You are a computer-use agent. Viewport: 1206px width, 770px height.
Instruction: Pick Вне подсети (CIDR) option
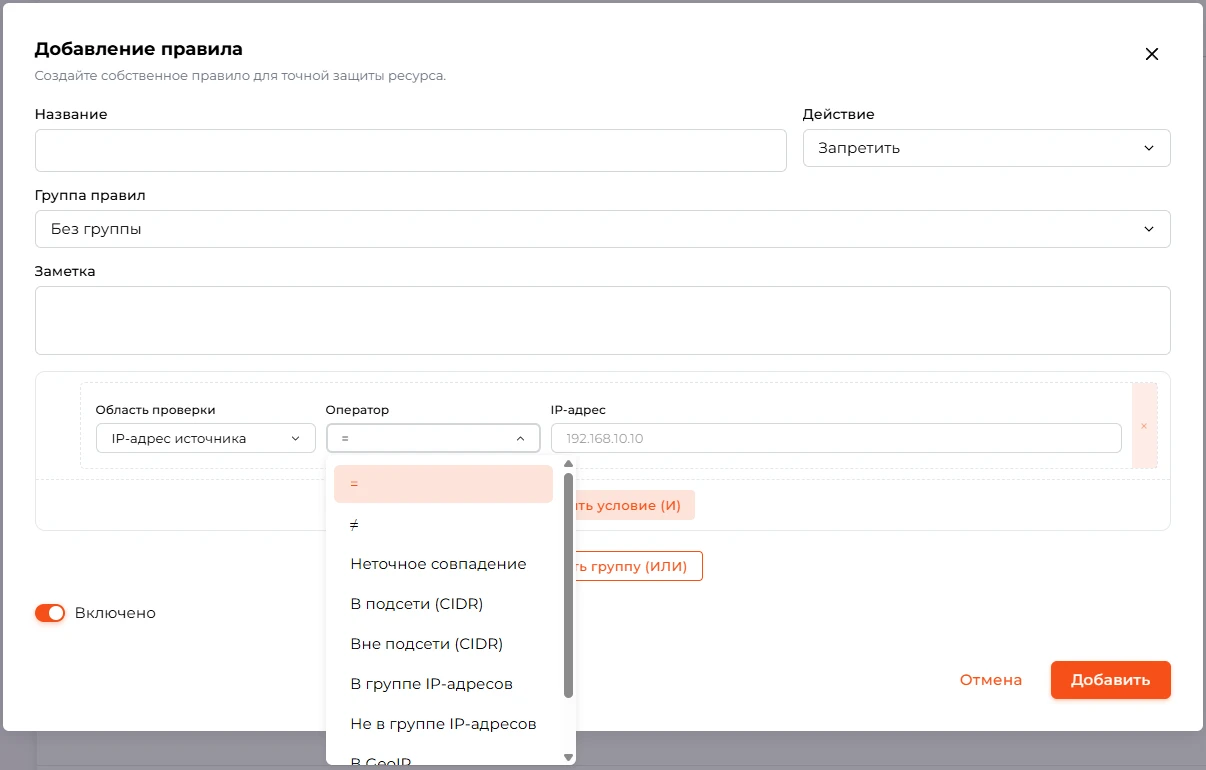(443, 644)
